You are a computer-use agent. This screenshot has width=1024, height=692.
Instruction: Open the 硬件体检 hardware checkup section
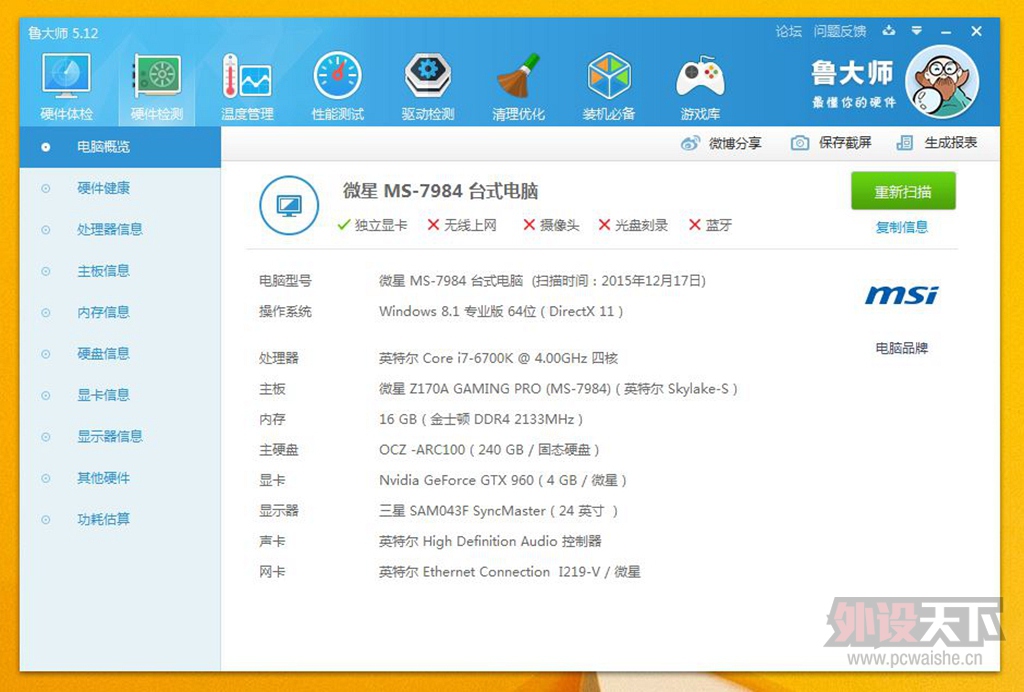coord(66,87)
